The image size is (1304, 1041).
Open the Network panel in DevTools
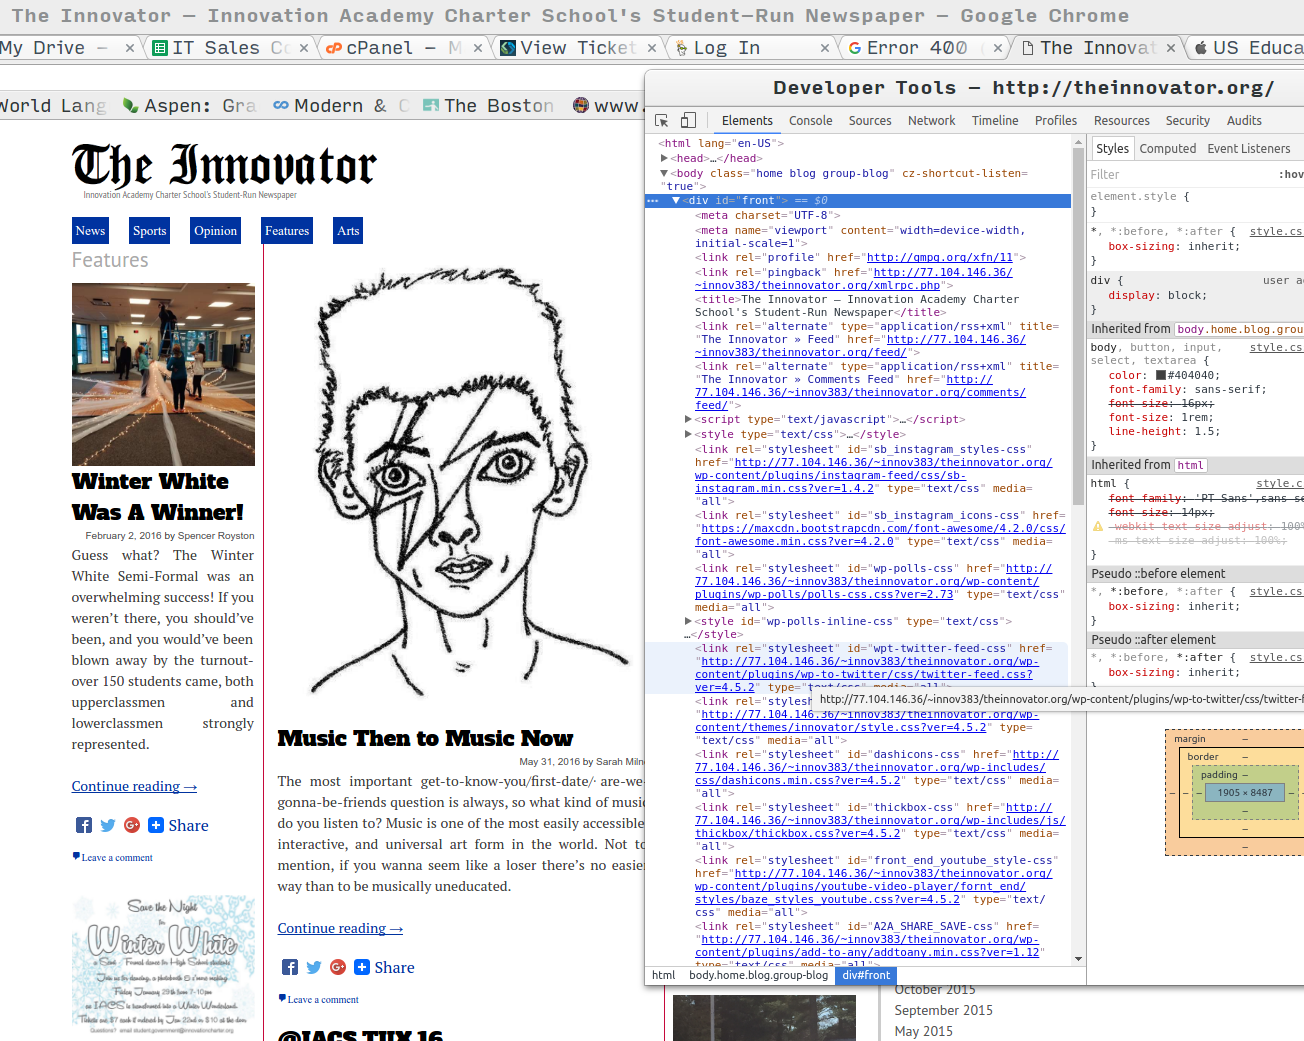click(x=932, y=120)
